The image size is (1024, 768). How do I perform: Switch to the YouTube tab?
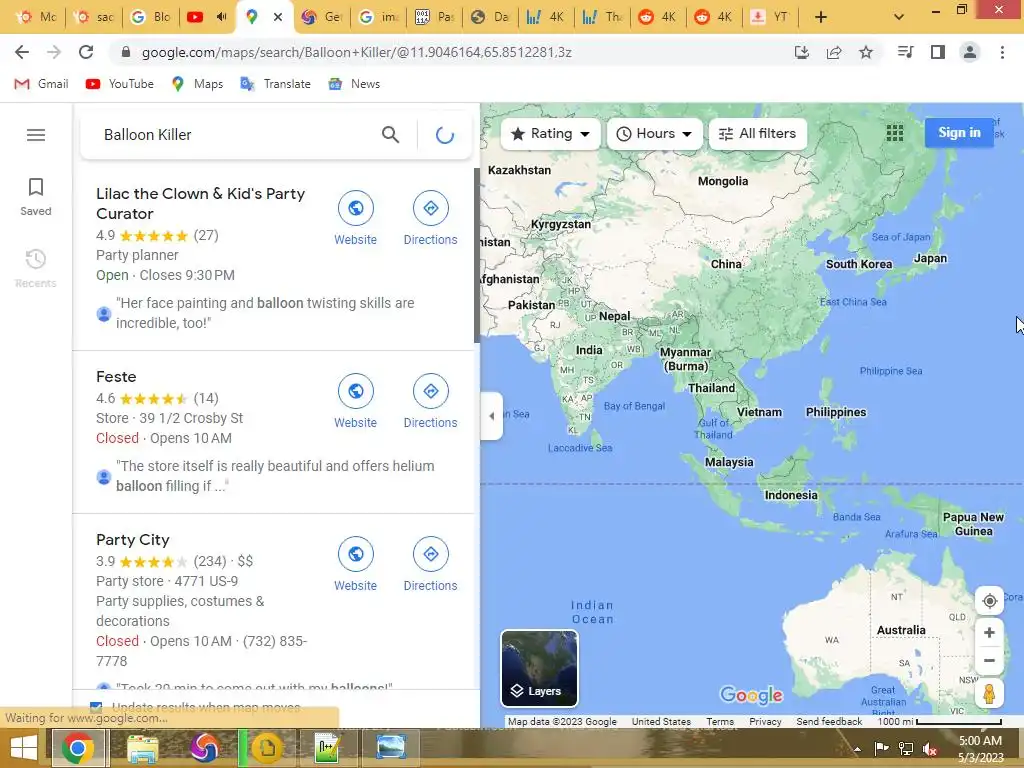pos(206,17)
